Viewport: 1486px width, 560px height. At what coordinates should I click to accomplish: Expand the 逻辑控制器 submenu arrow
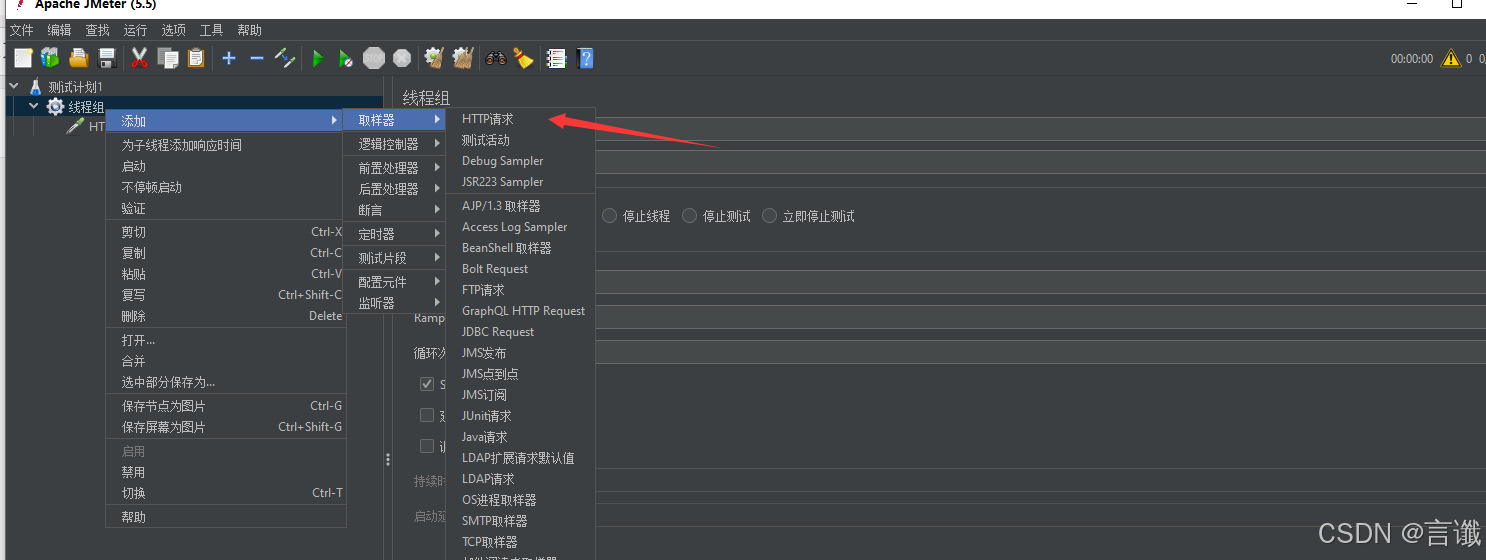[437, 144]
